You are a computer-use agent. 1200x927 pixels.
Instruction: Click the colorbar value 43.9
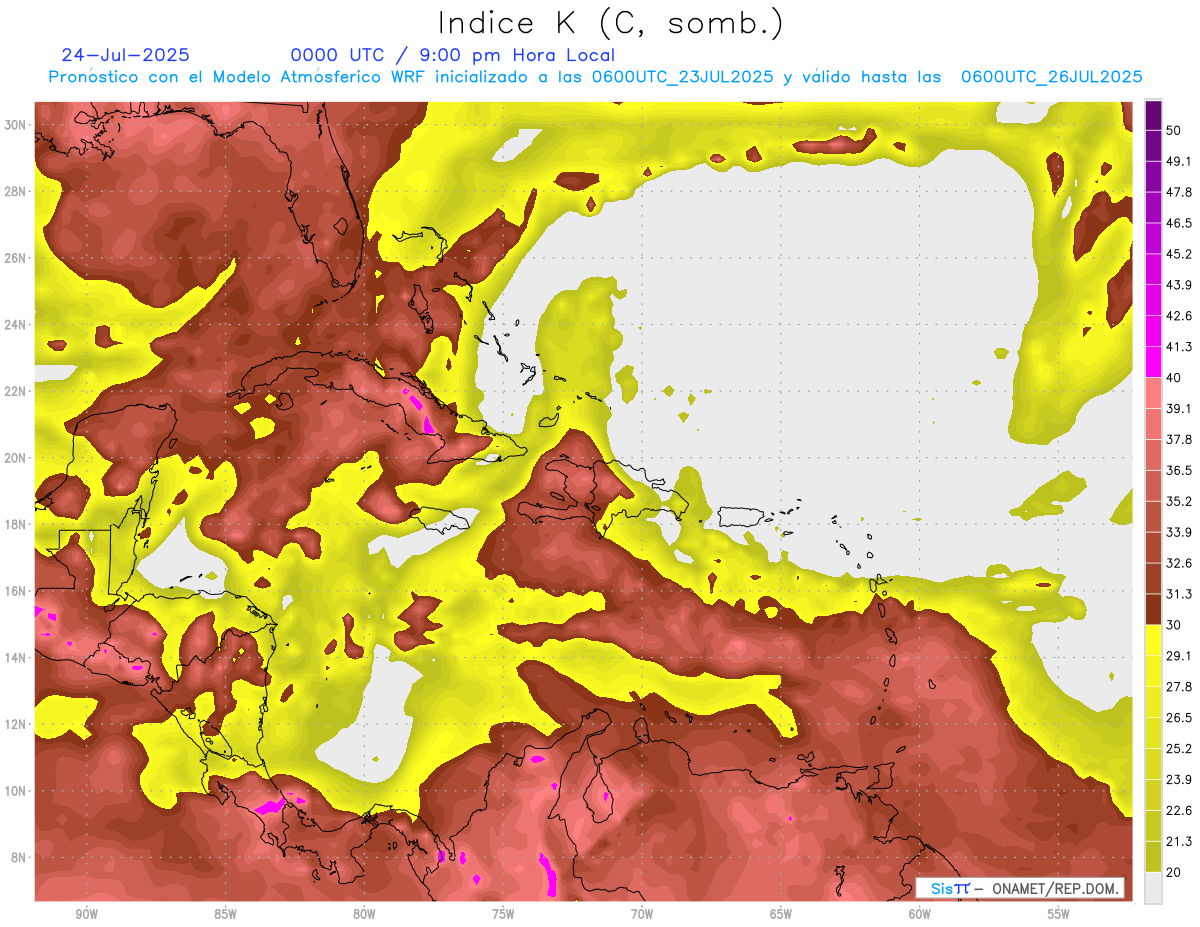(1178, 285)
